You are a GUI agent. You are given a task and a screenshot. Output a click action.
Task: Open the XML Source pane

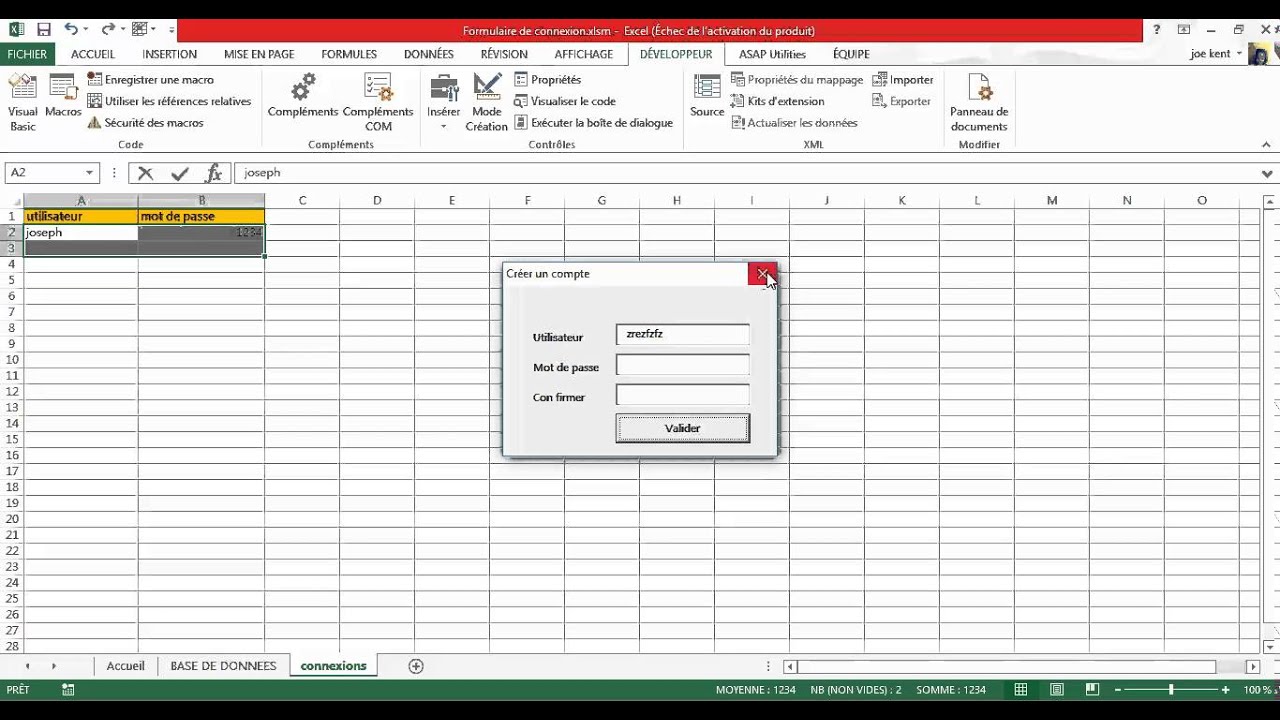pyautogui.click(x=707, y=97)
